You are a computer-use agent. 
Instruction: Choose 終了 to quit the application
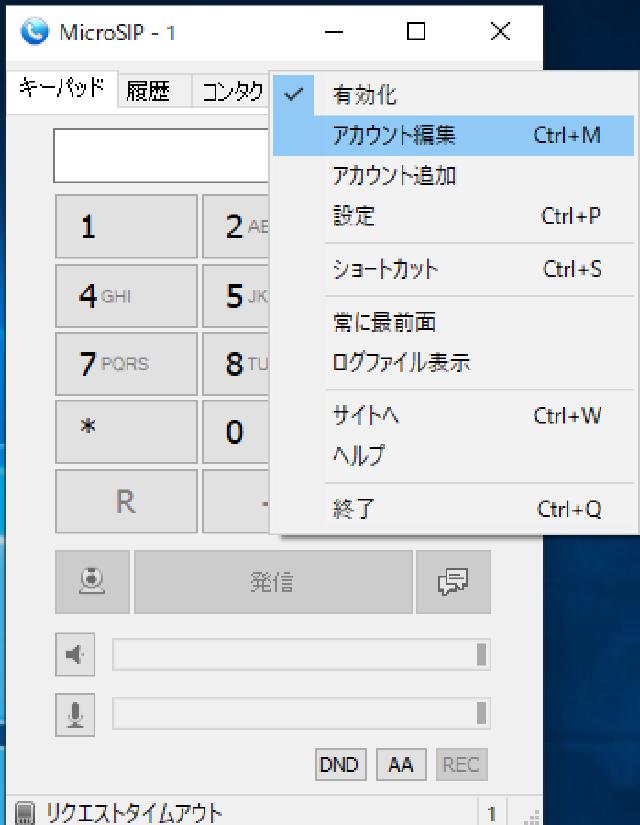pyautogui.click(x=453, y=509)
